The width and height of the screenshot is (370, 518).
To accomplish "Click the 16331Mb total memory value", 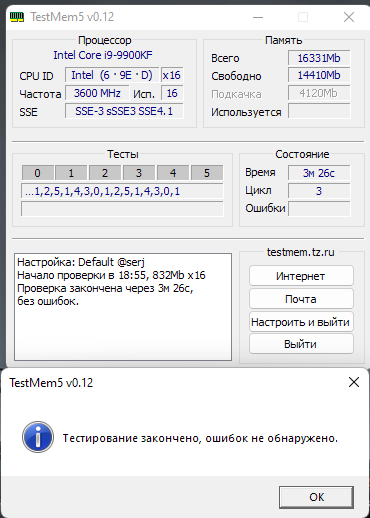I will click(319, 58).
